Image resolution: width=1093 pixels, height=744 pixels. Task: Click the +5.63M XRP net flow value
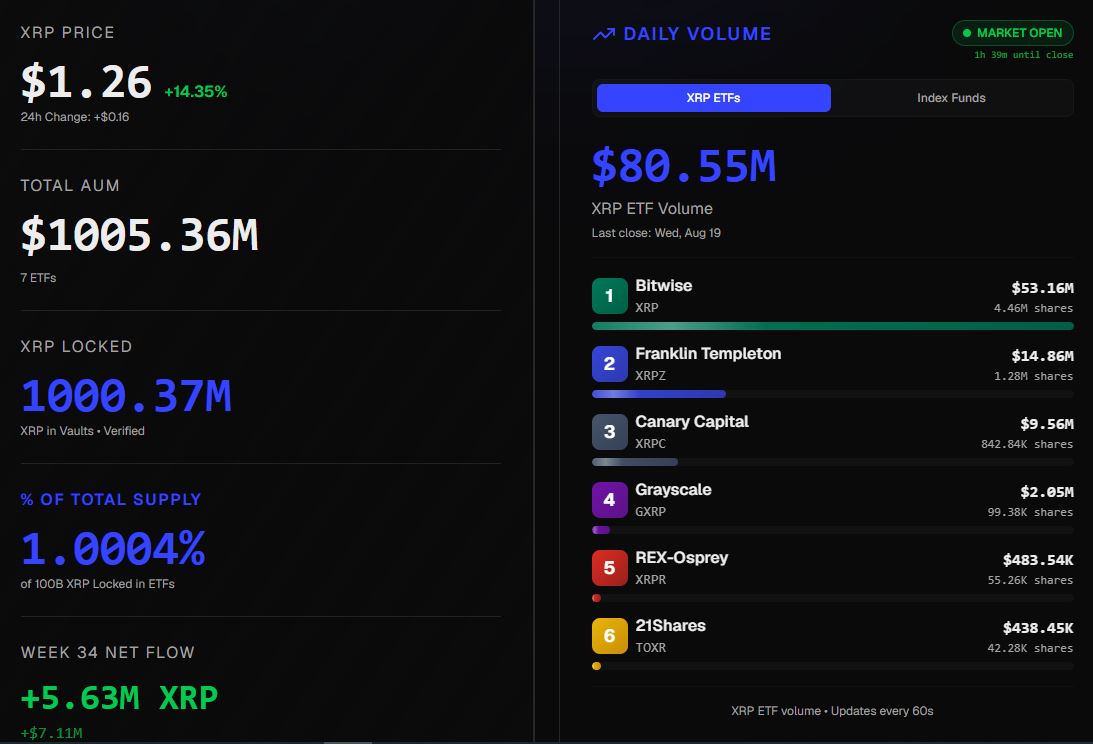tap(119, 697)
